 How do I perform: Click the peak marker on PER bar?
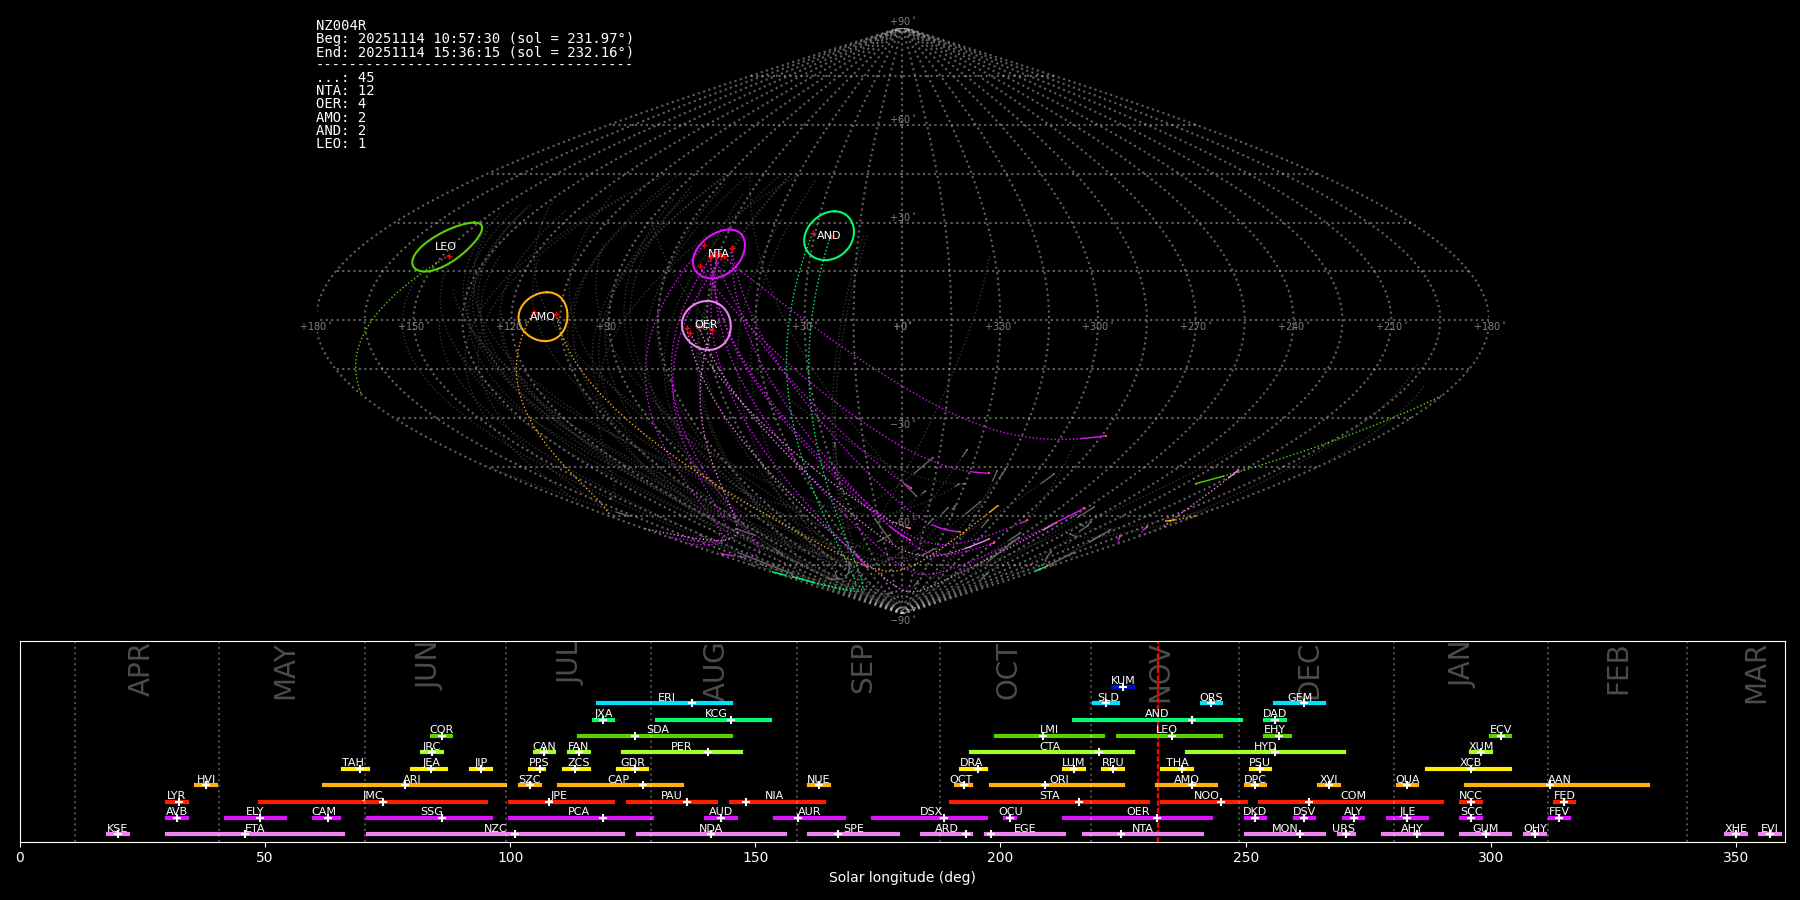707,752
